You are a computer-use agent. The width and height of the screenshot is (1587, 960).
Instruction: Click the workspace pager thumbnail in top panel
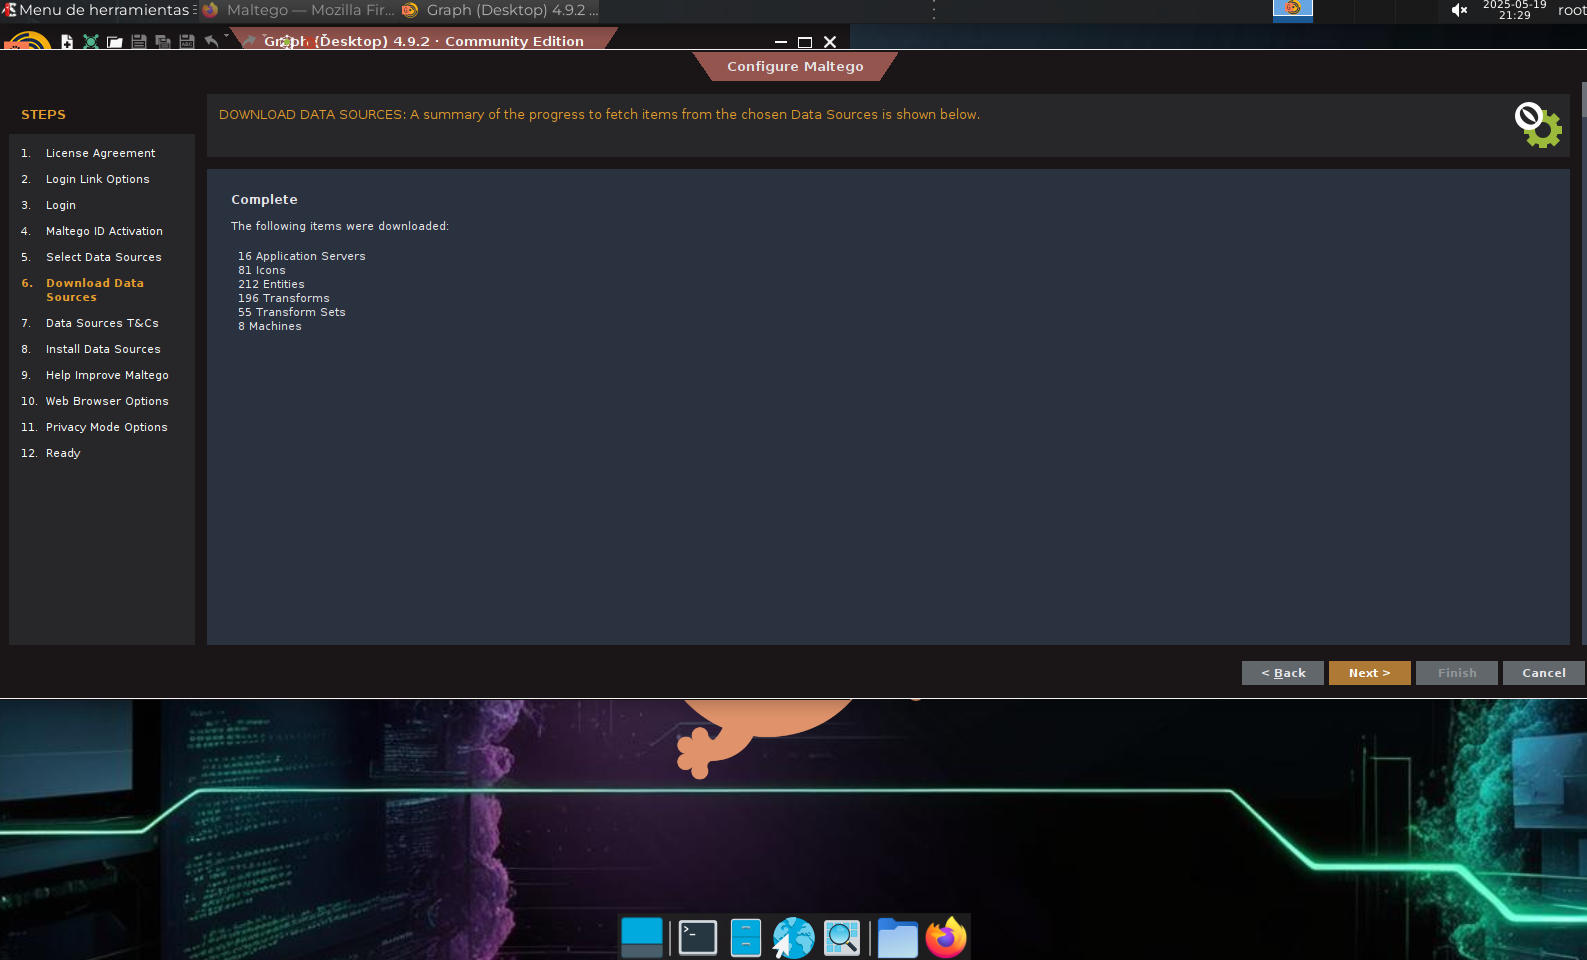[x=1292, y=10]
